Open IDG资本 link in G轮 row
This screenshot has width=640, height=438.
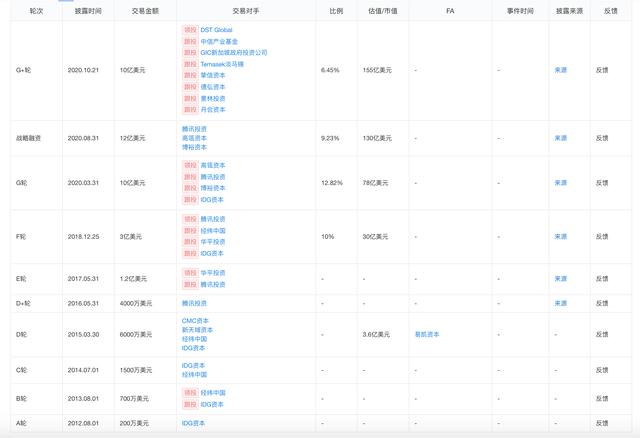pos(212,200)
